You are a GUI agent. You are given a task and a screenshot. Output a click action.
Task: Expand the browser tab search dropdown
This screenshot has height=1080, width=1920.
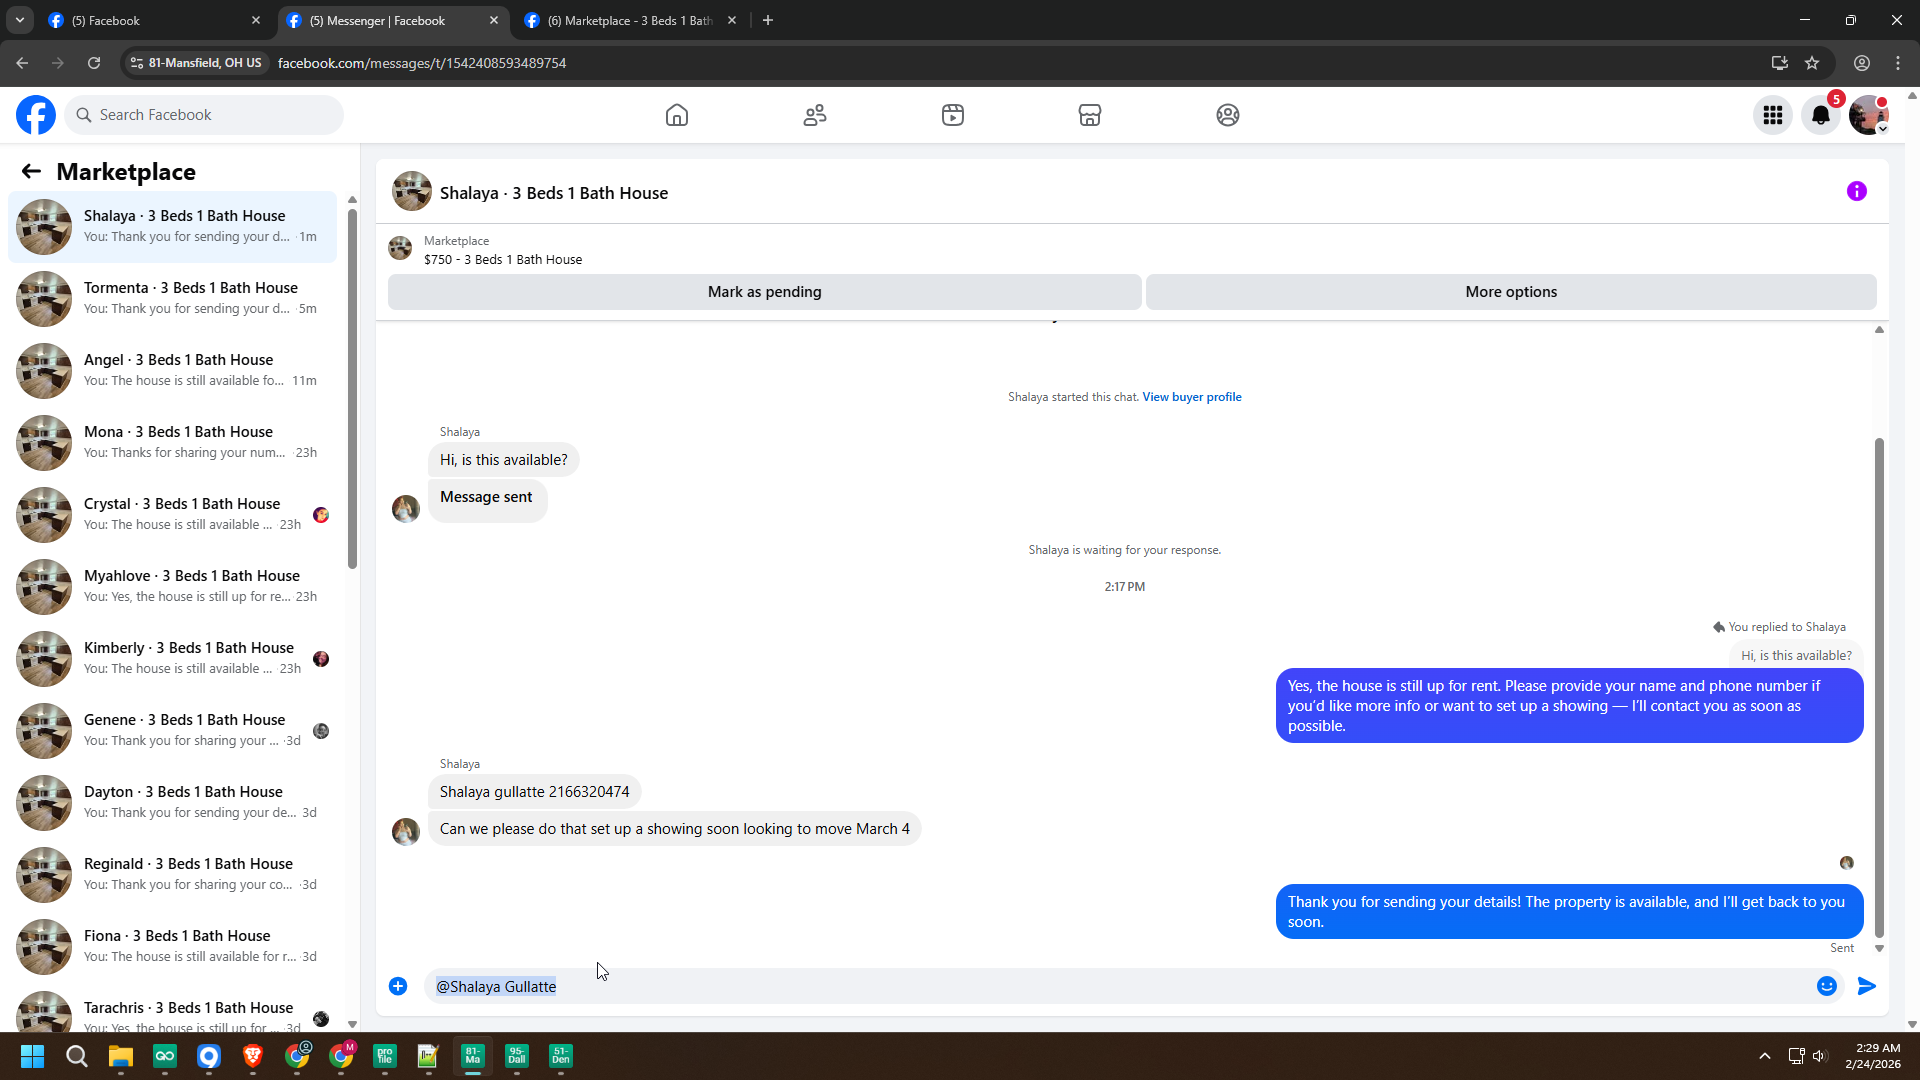click(x=19, y=20)
